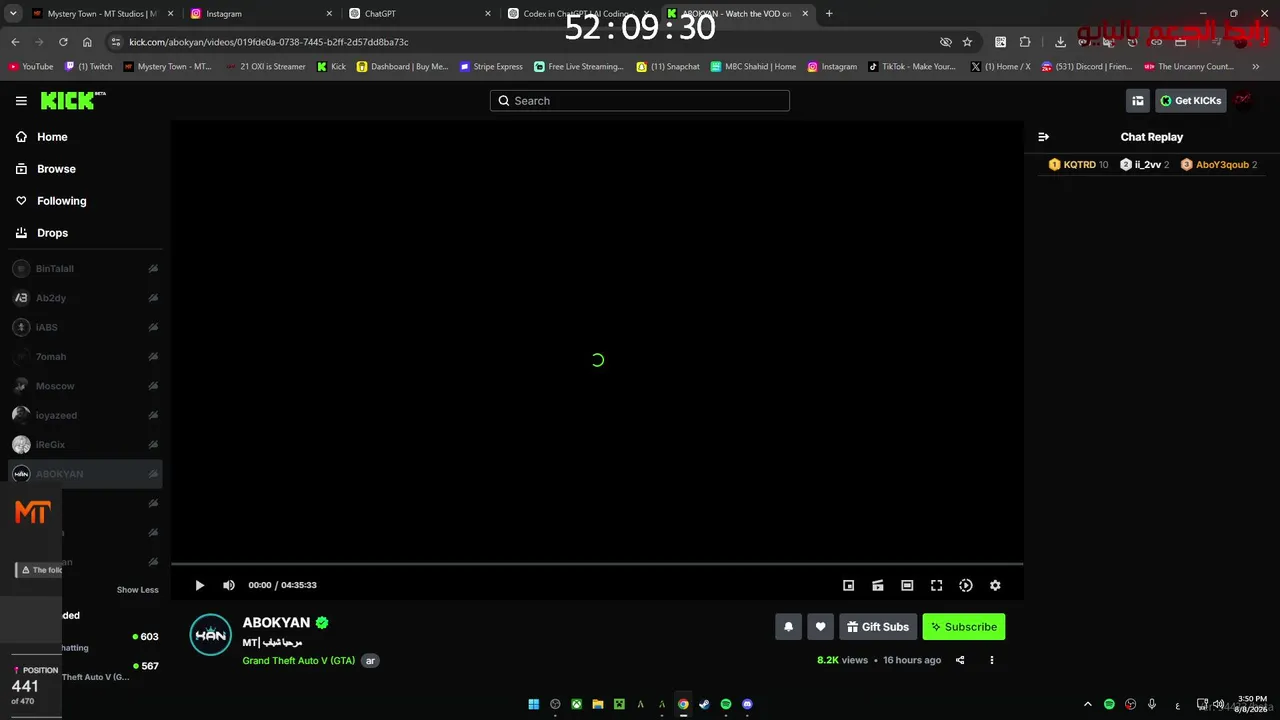
Task: Open iReGix channel in the following list
Action: pyautogui.click(x=85, y=444)
